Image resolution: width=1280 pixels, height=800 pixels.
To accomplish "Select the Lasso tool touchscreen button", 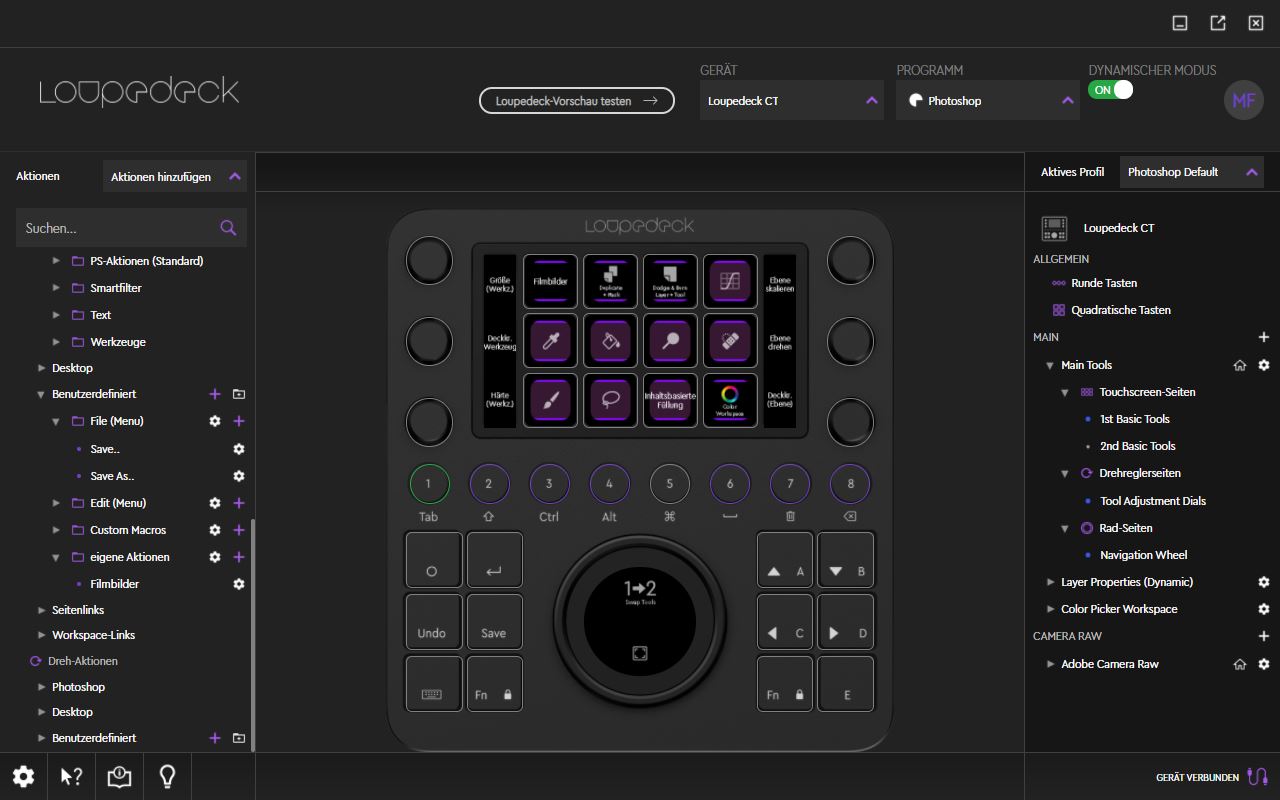I will (610, 400).
